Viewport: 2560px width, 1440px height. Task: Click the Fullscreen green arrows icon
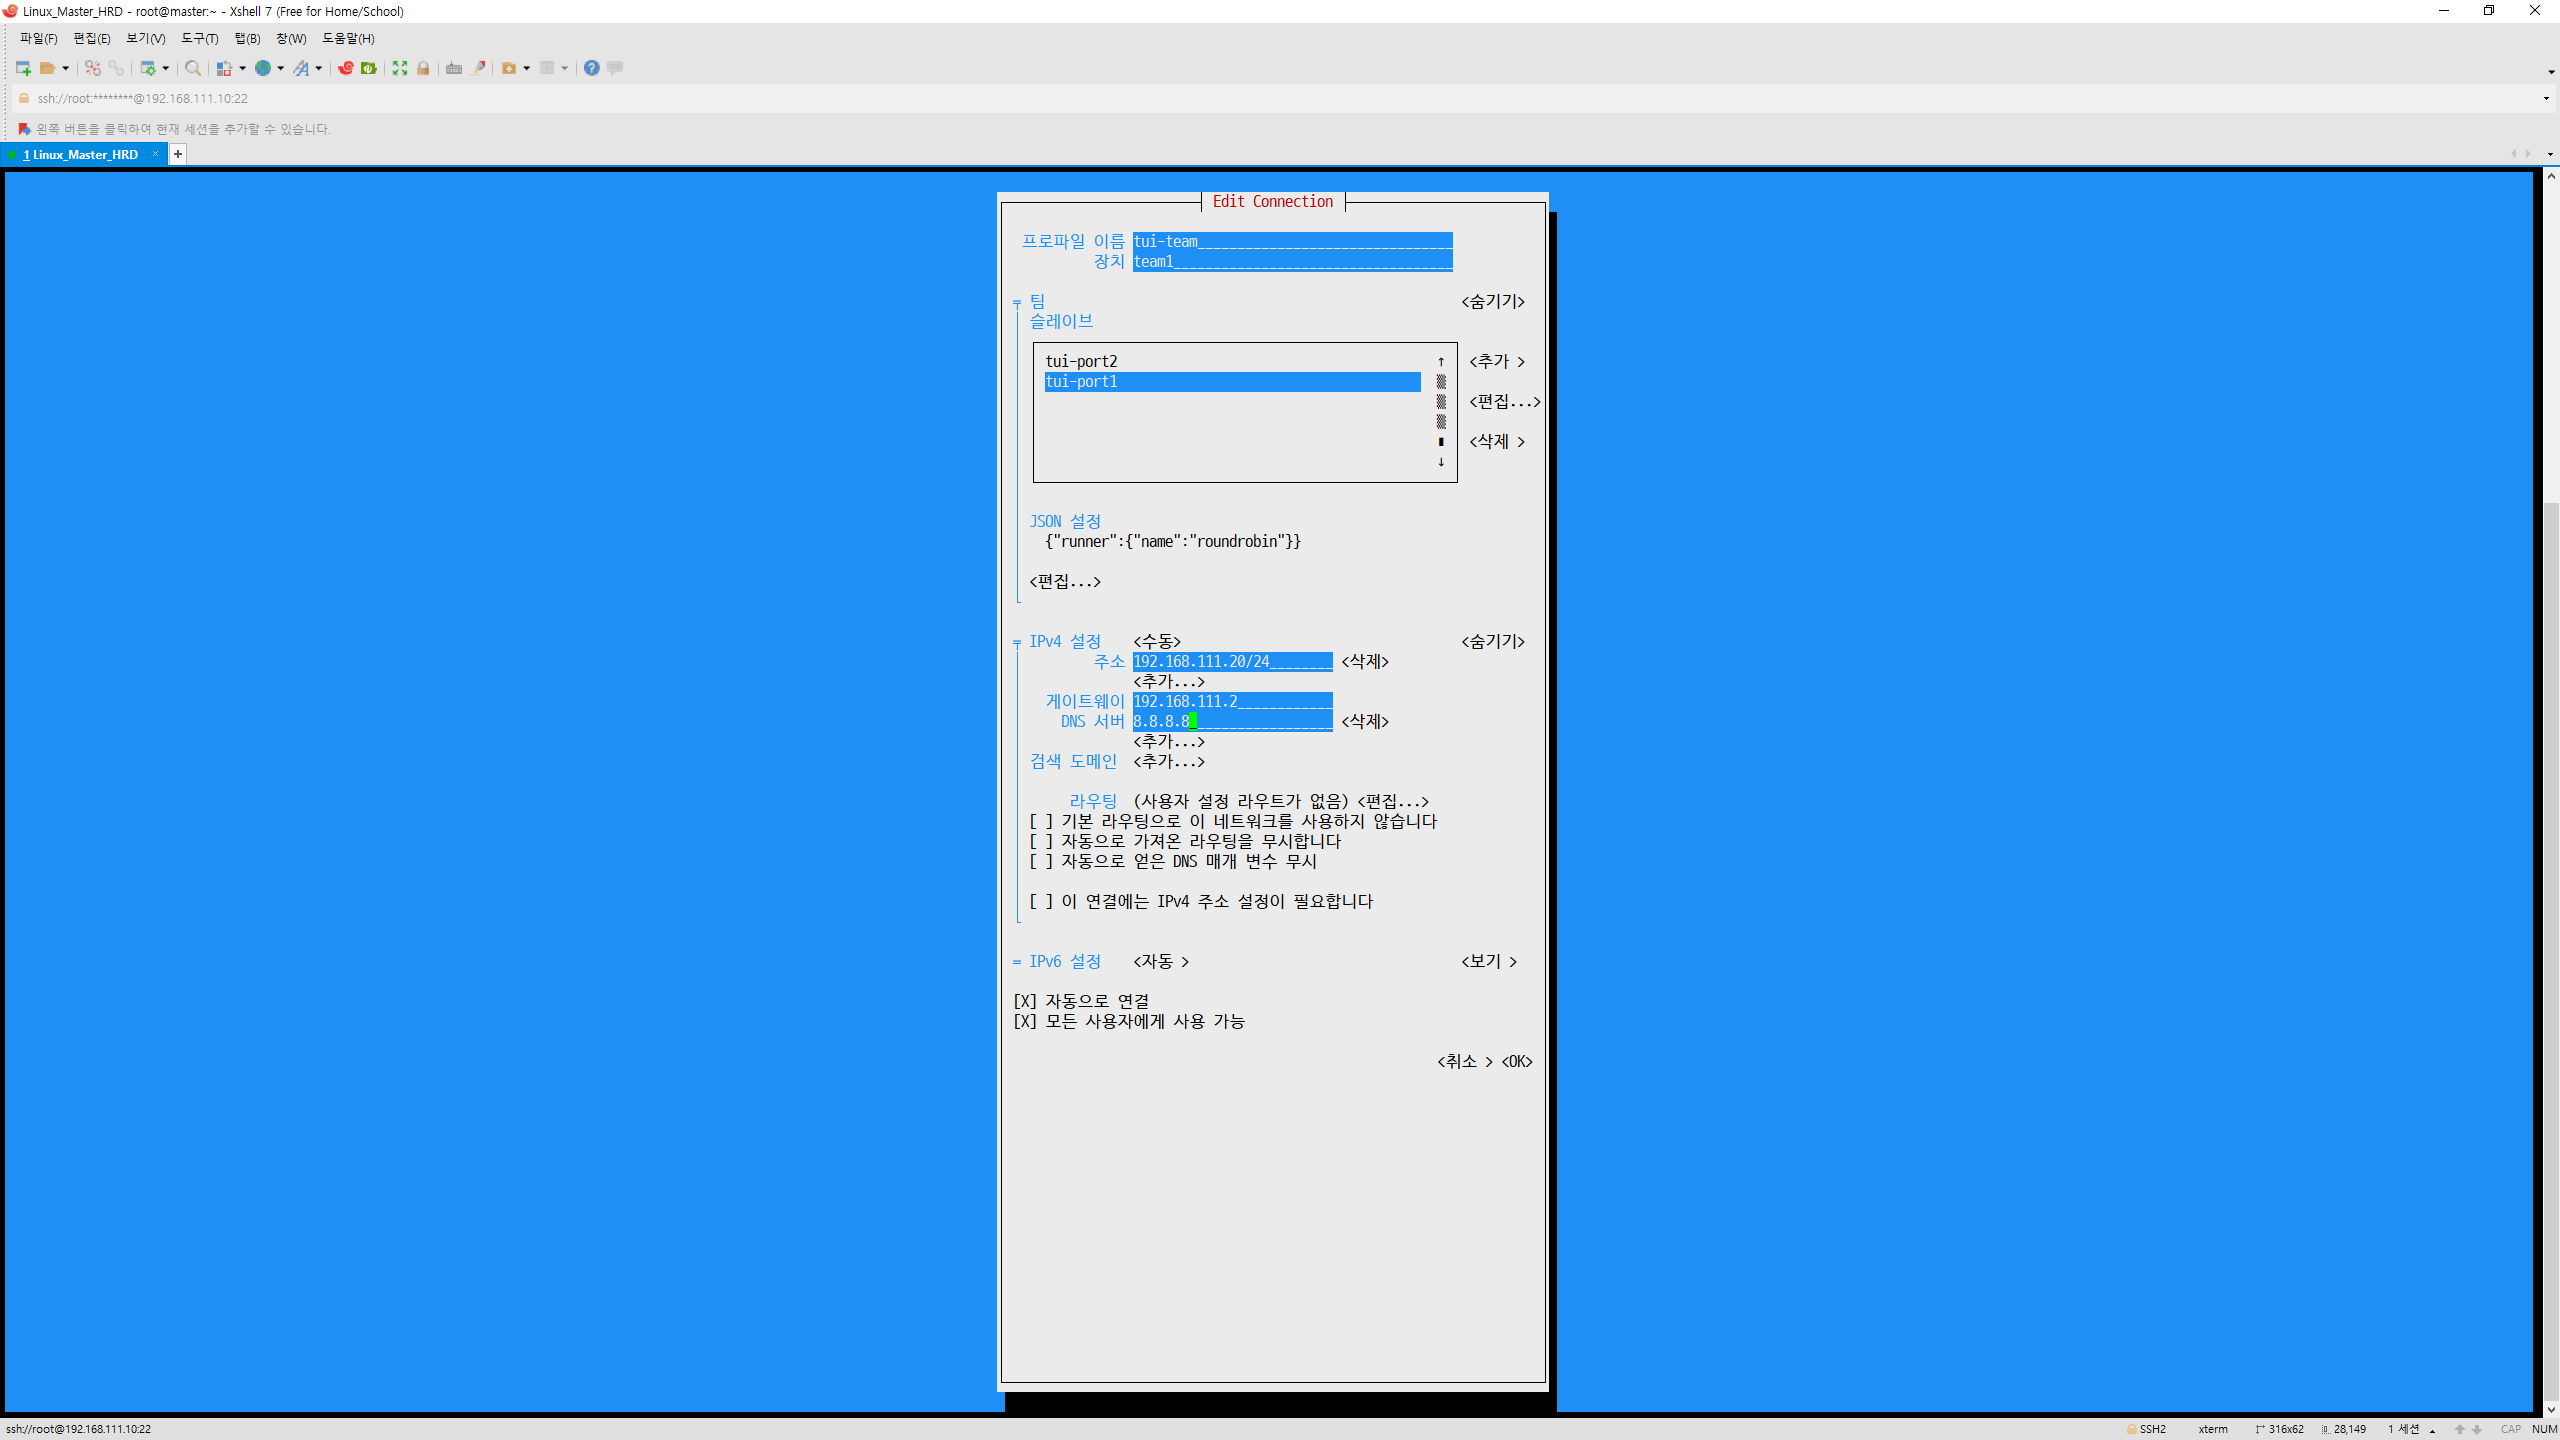[x=400, y=68]
